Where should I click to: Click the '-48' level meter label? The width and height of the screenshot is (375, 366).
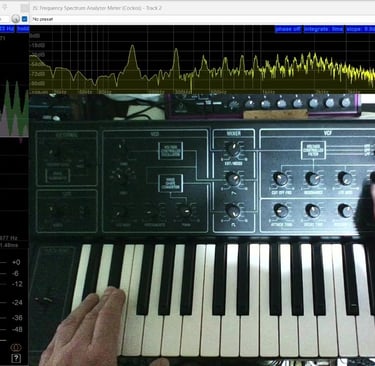(x=17, y=329)
